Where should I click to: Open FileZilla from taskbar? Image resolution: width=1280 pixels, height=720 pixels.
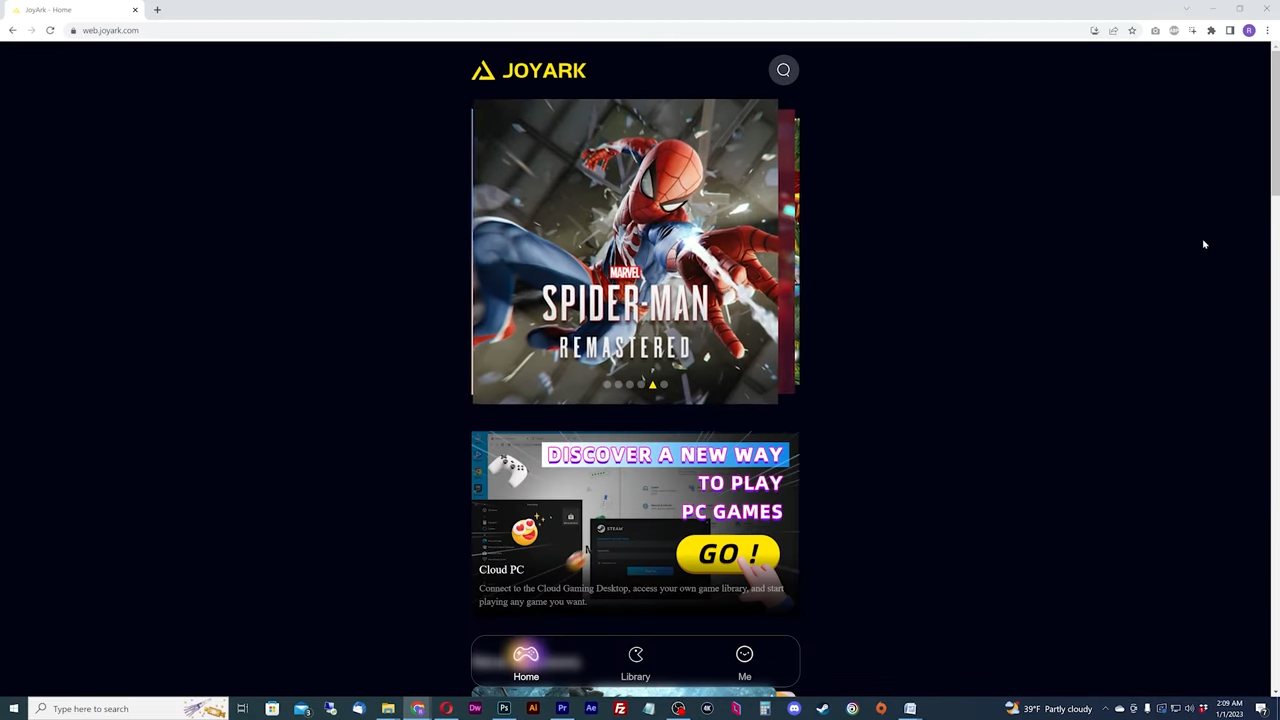[x=620, y=709]
